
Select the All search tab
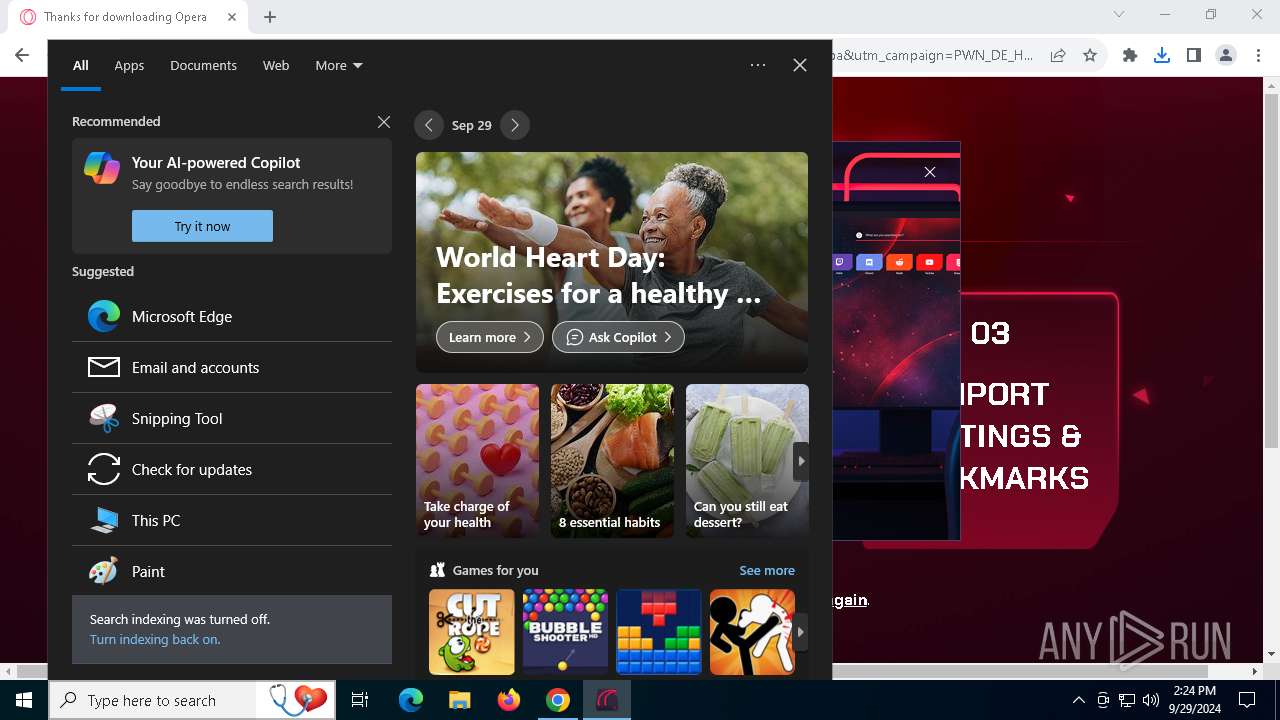(x=81, y=65)
